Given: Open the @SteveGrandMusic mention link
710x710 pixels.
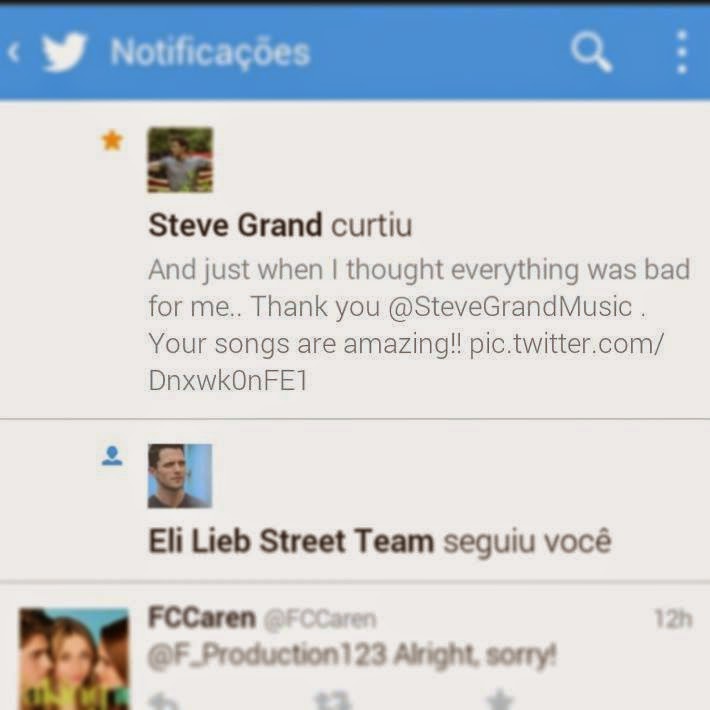Looking at the screenshot, I should click(x=510, y=307).
